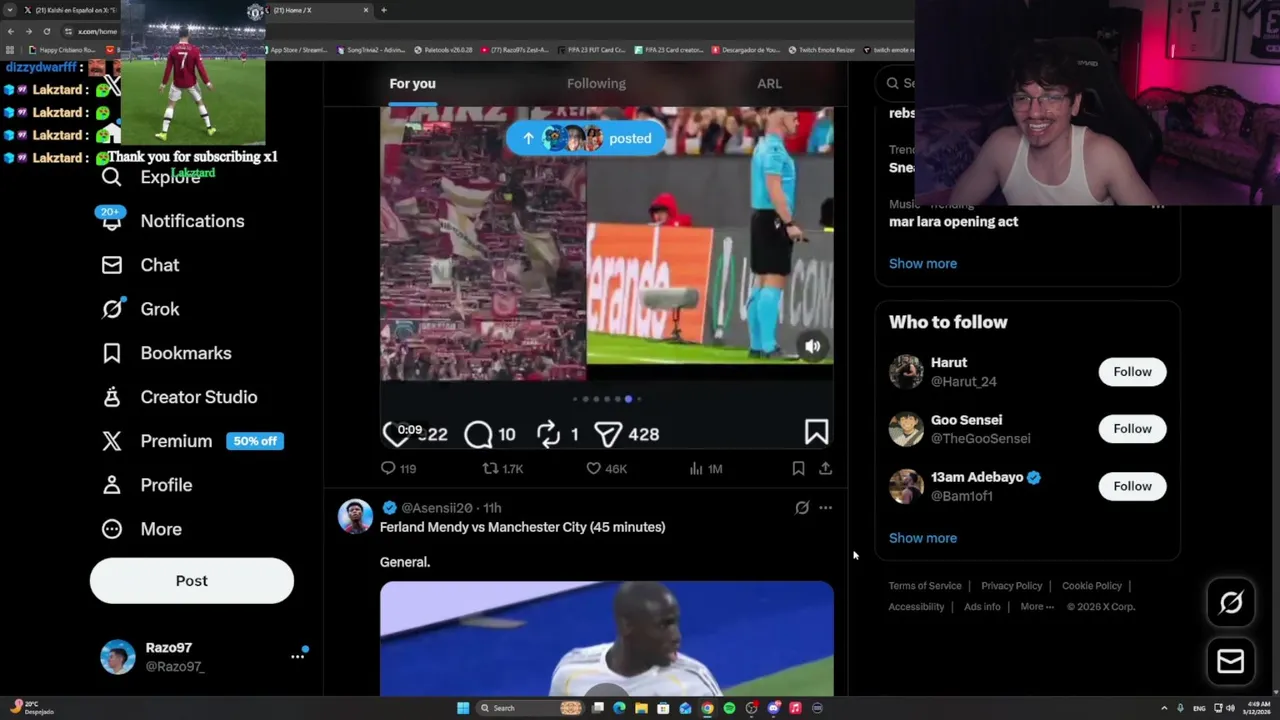Open the browser tab search chevron
1280x720 pixels.
[11, 10]
